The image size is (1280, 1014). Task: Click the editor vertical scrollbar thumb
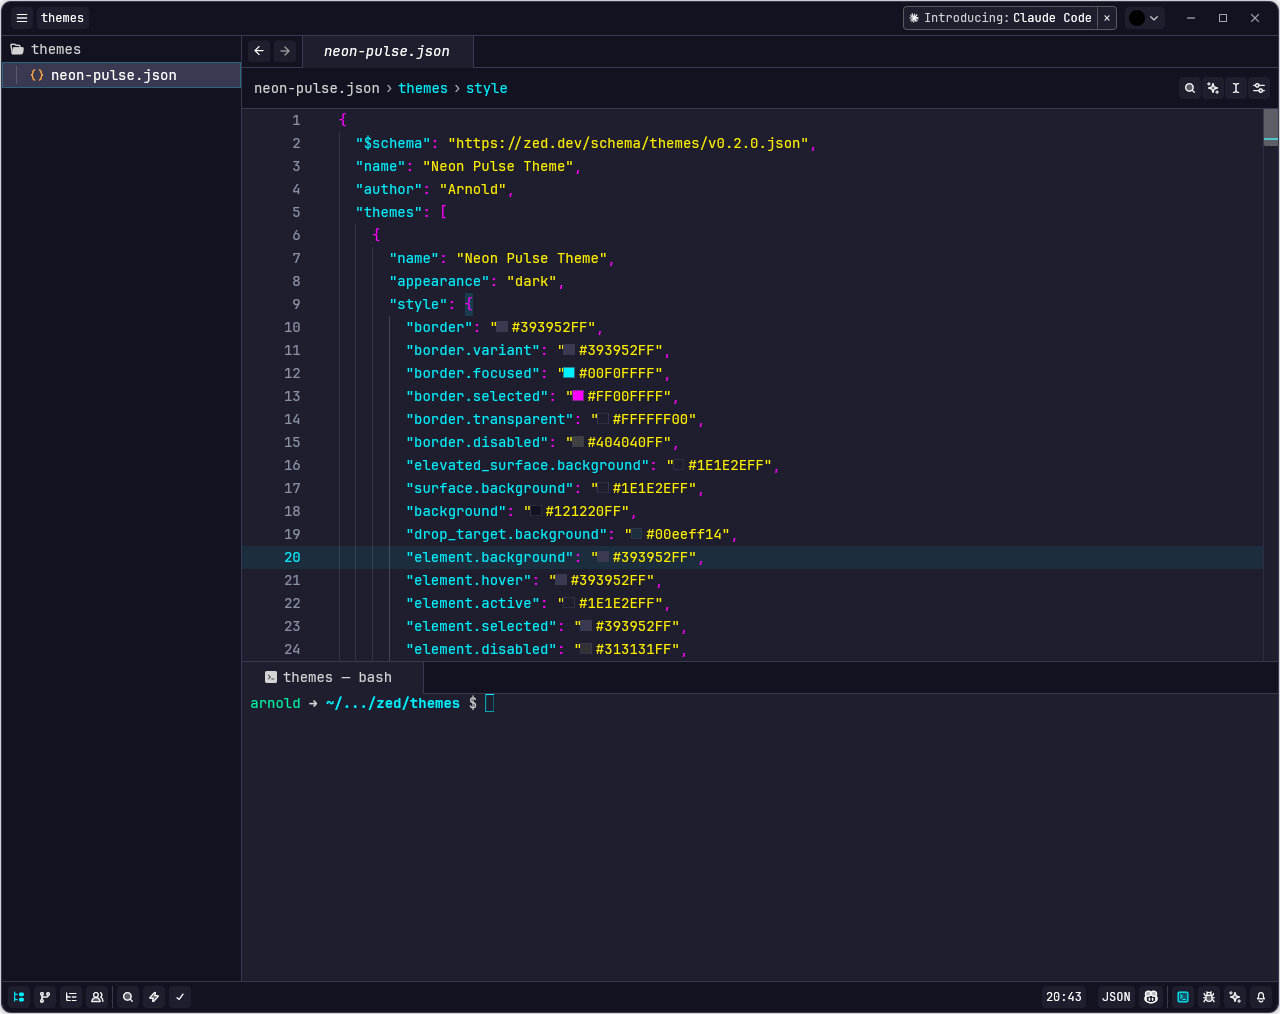pyautogui.click(x=1271, y=127)
